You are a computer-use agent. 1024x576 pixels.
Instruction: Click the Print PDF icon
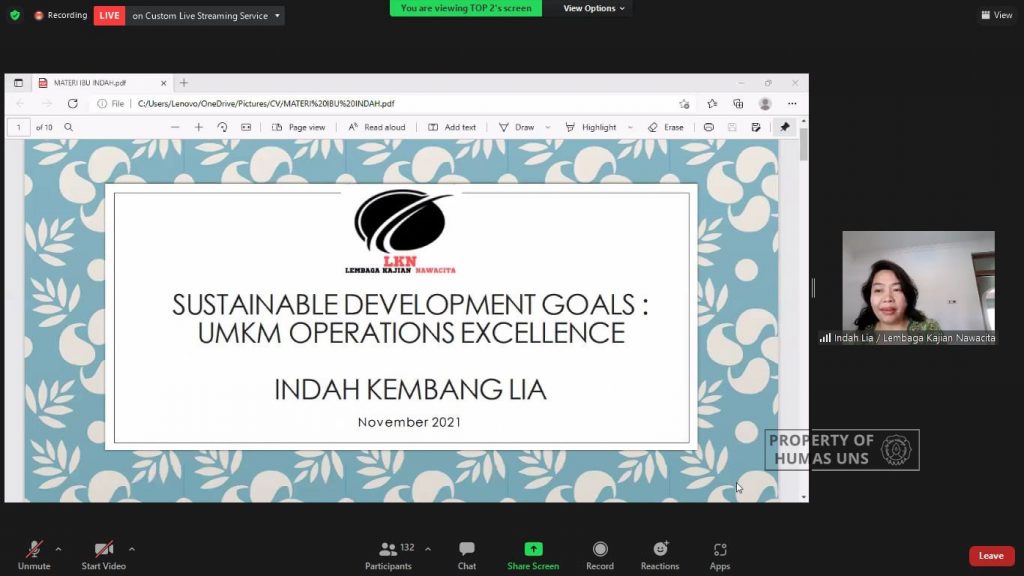pyautogui.click(x=709, y=127)
